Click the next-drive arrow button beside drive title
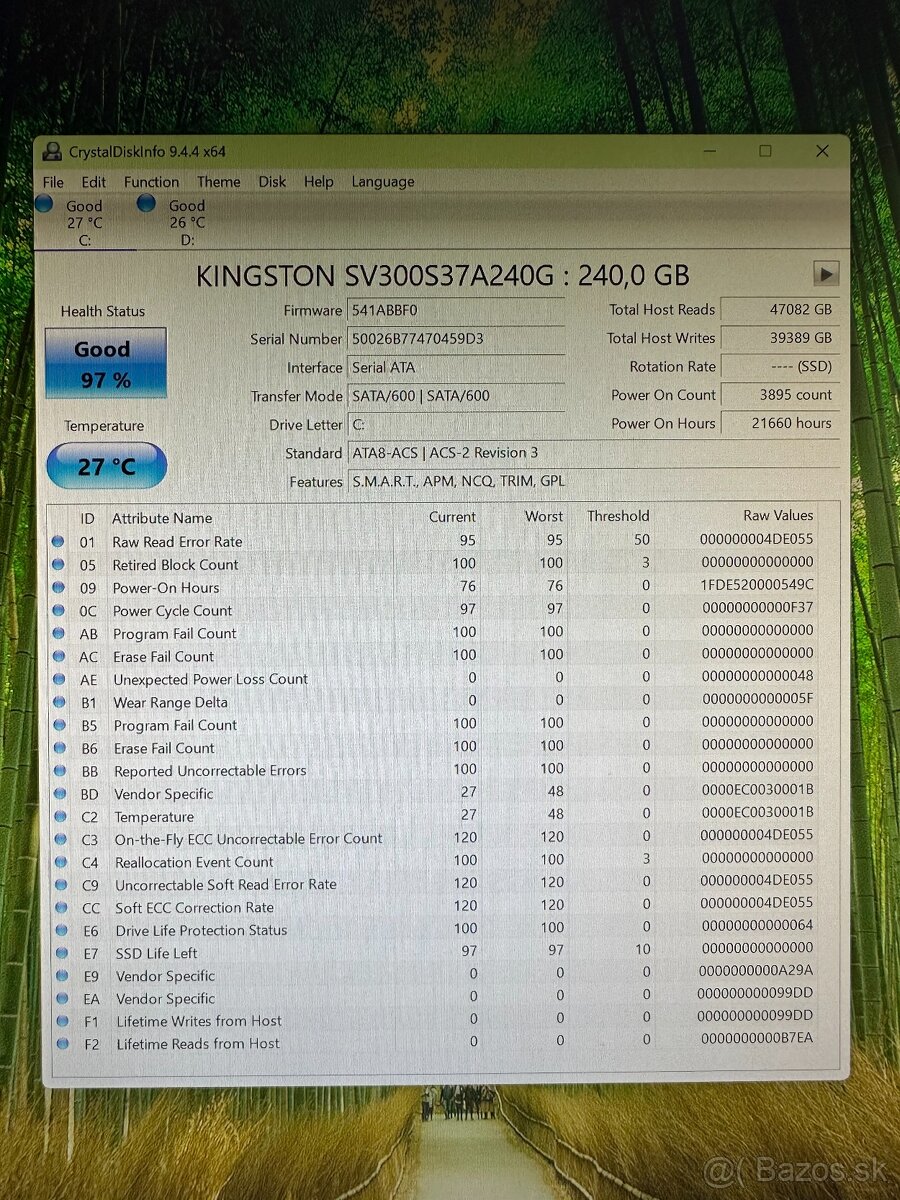Viewport: 900px width, 1200px height. pos(826,273)
